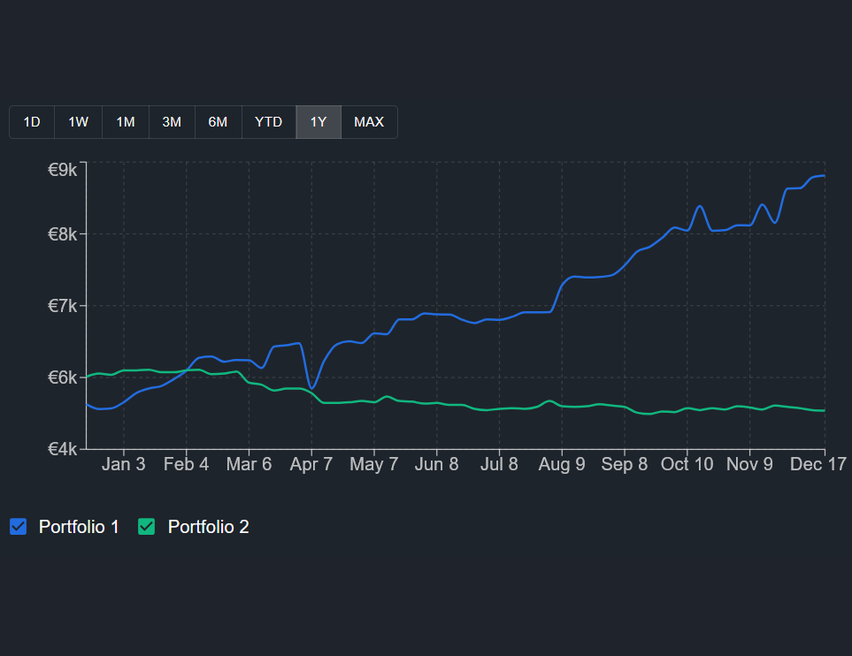
Task: Choose the 3M three-month range
Action: [x=171, y=121]
